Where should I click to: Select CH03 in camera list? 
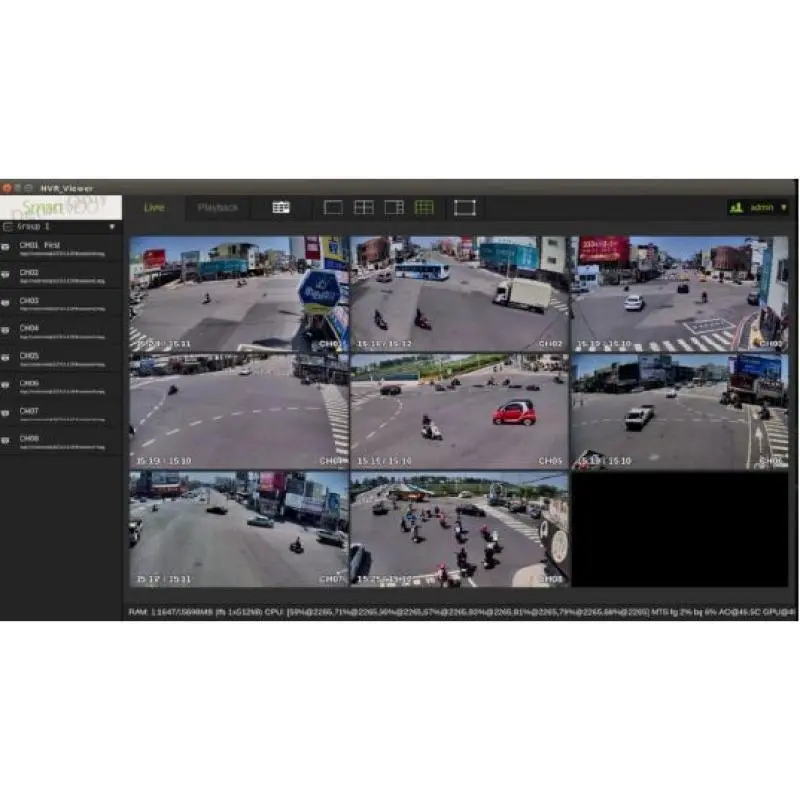61,304
